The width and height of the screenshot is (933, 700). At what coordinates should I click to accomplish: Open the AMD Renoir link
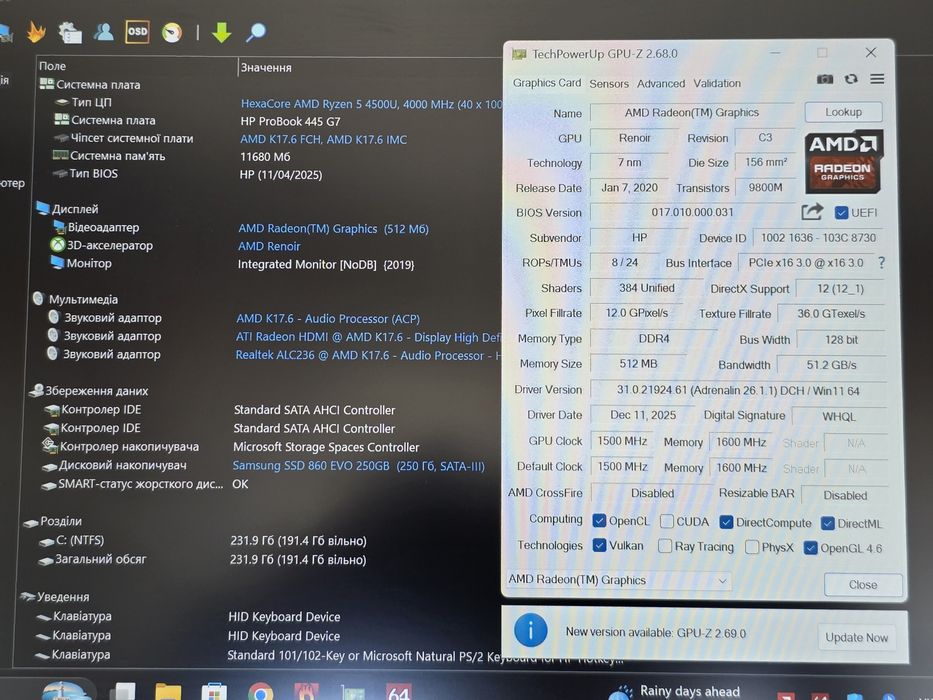click(269, 246)
